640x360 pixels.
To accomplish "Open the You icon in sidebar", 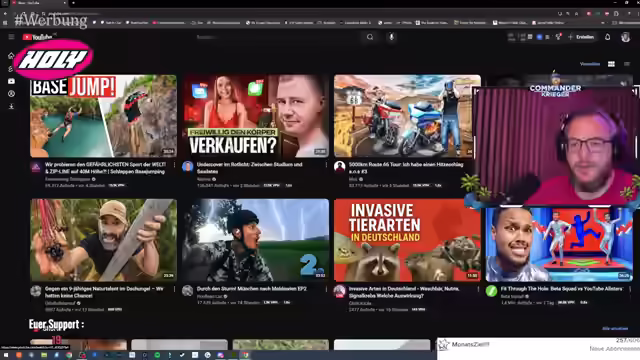I will (x=11, y=93).
